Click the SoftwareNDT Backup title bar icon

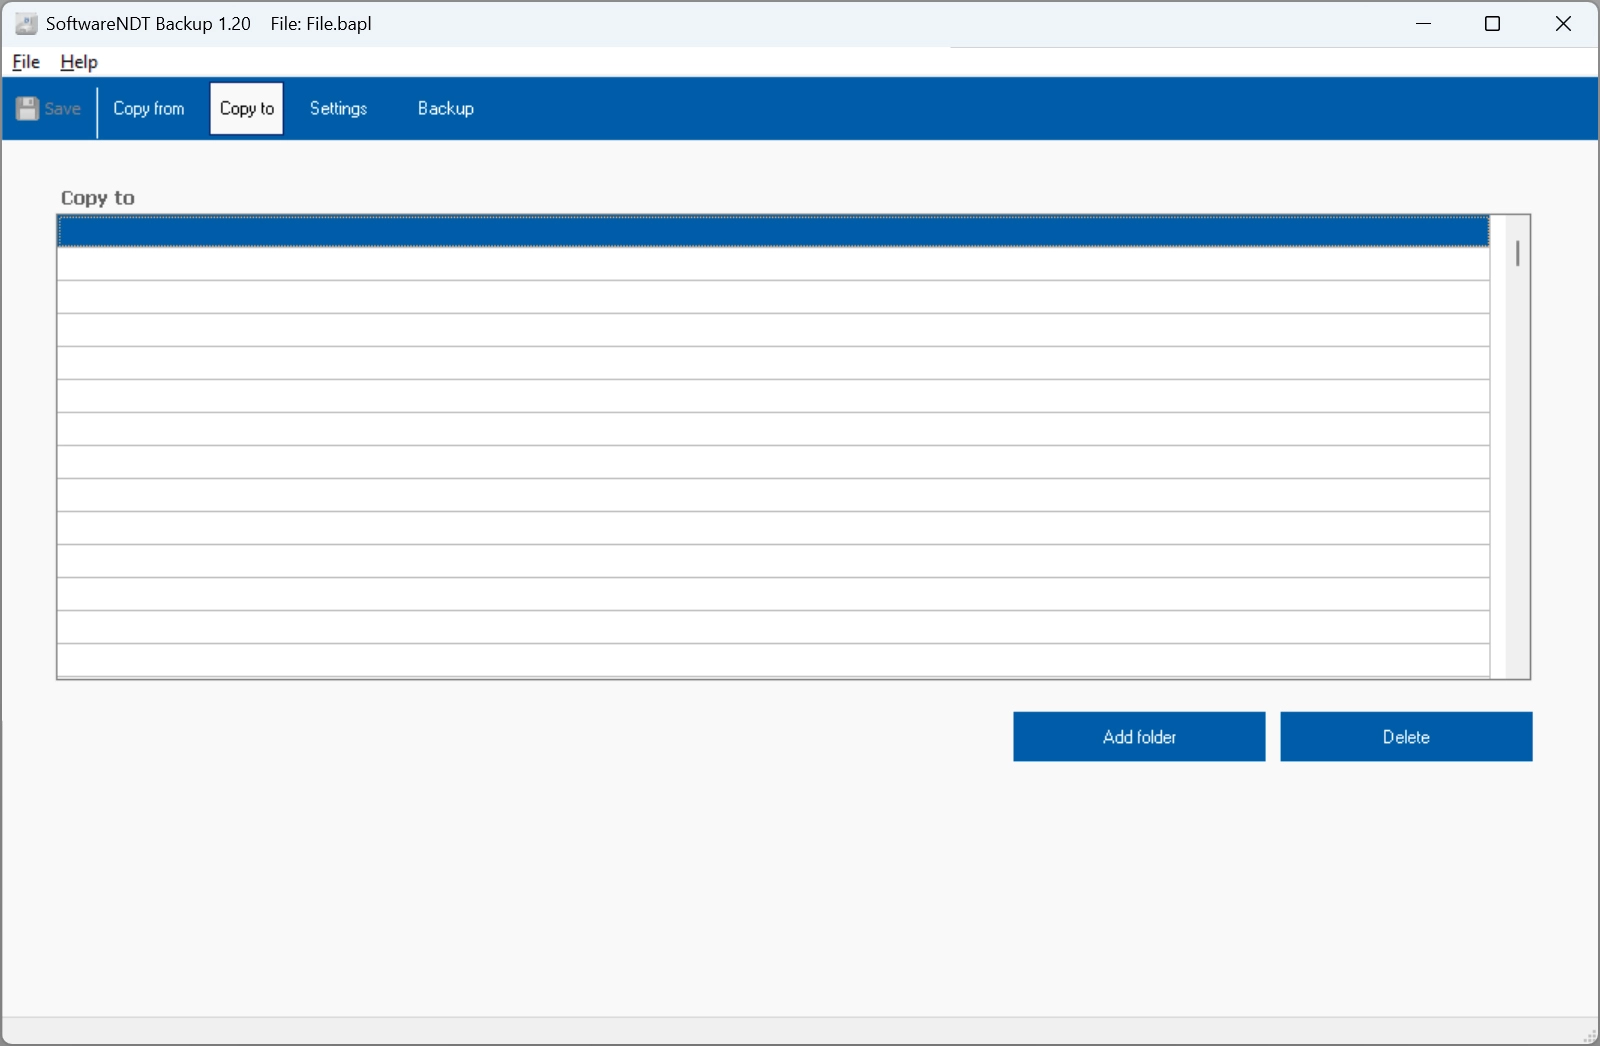coord(26,24)
